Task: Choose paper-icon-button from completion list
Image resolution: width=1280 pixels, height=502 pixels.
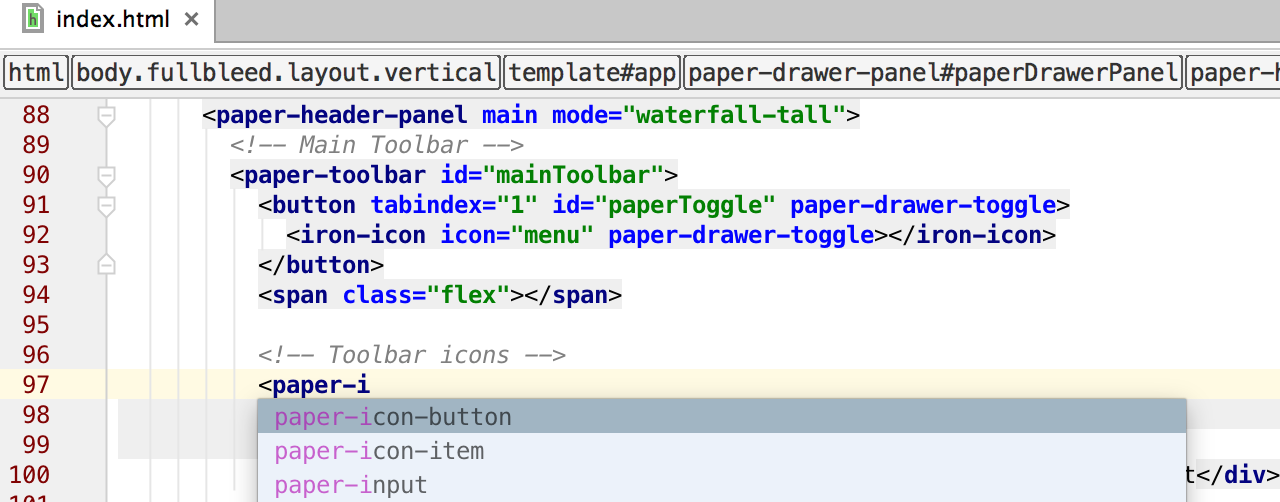Action: (721, 416)
